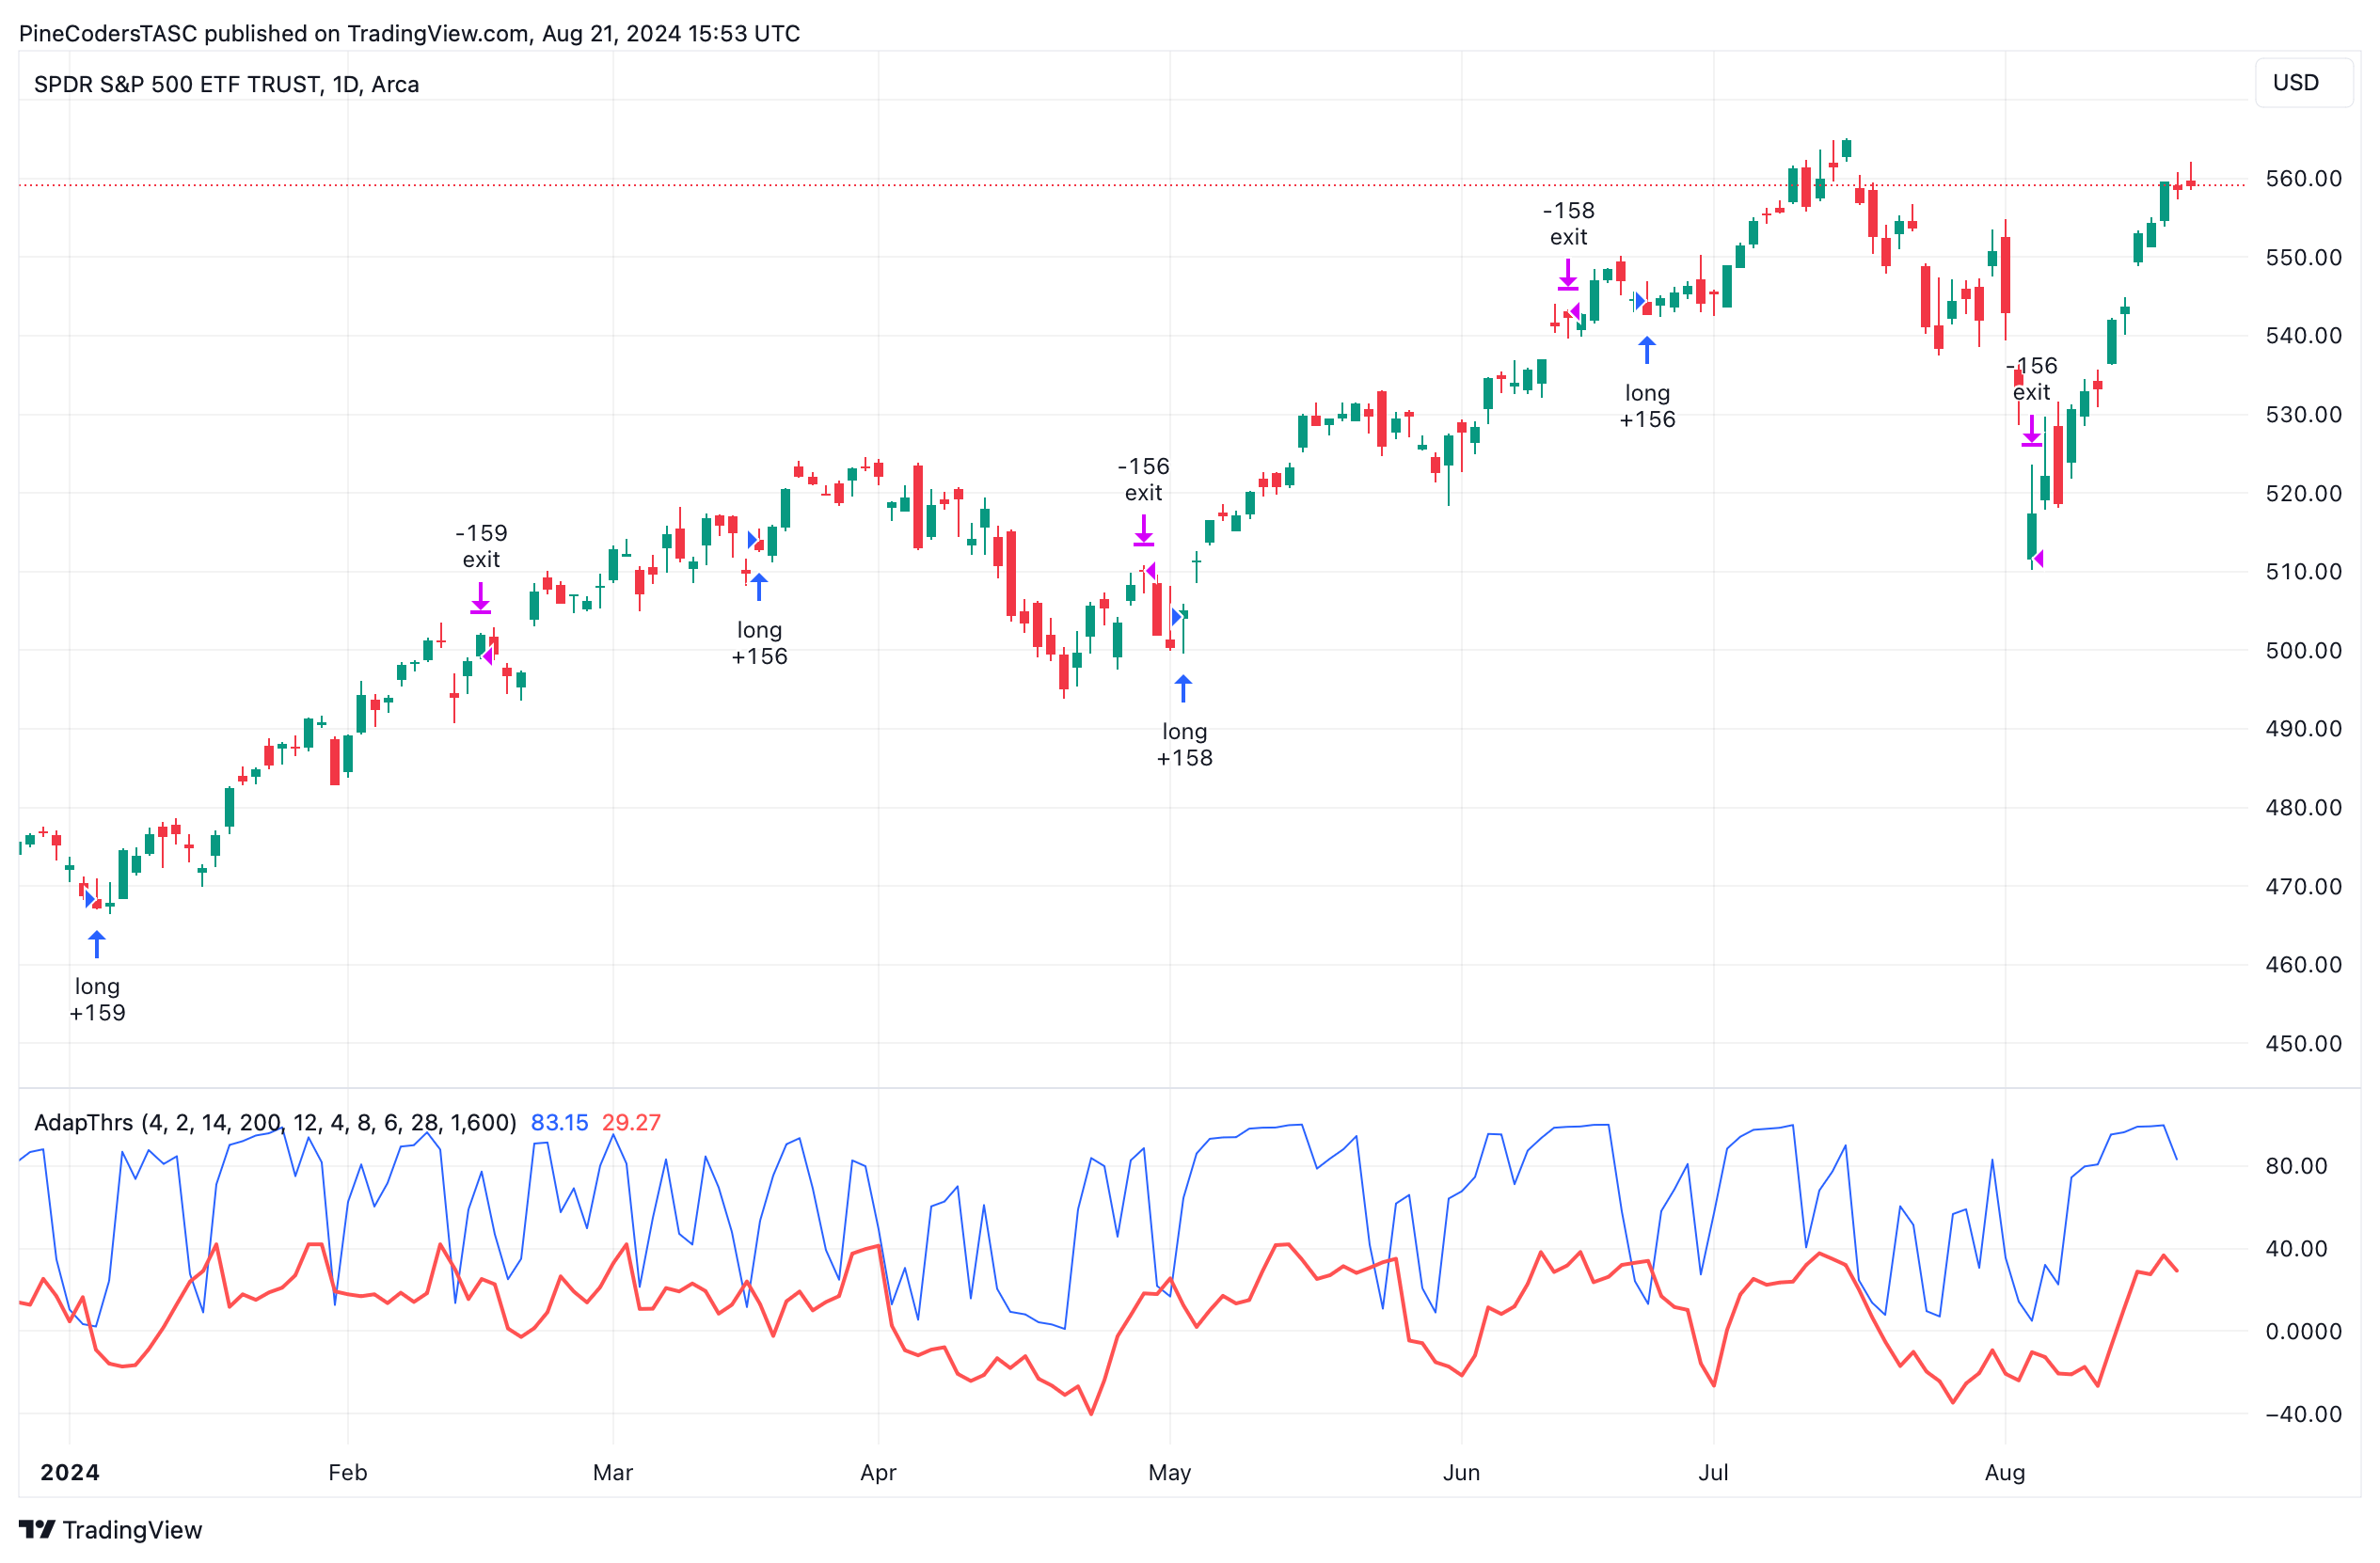Viewport: 2380px width, 1563px height.
Task: Click the Mar time axis label
Action: coord(613,1472)
